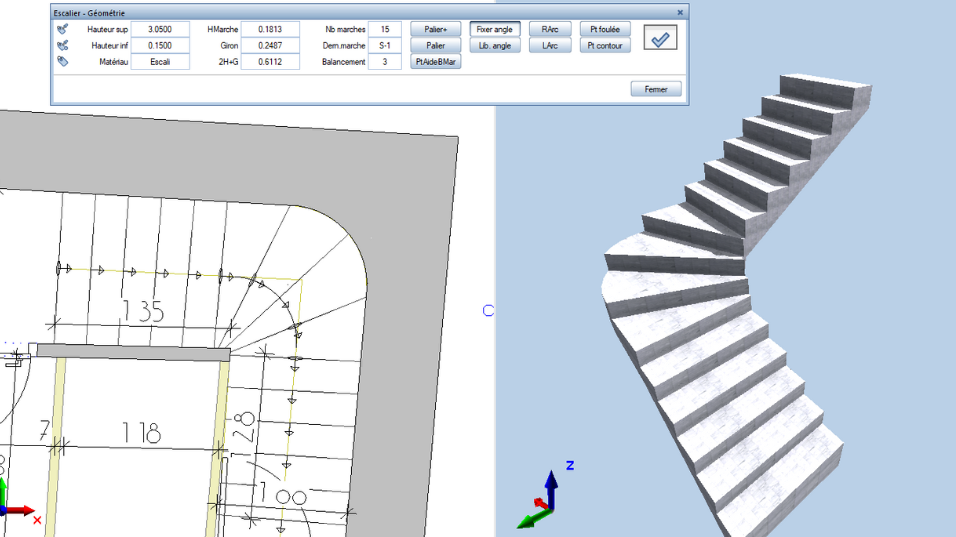The height and width of the screenshot is (537, 956).
Task: Click the Fermer button
Action: click(656, 89)
